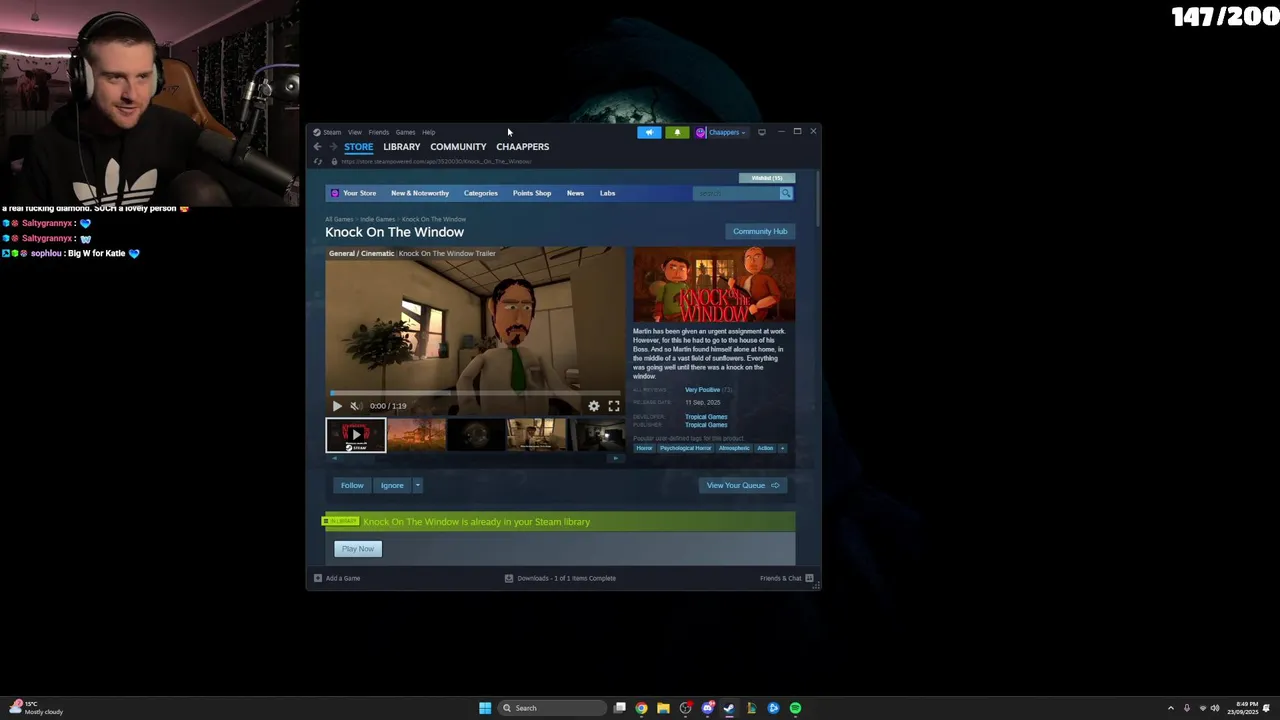Reload the page with the refresh icon
The width and height of the screenshot is (1280, 720).
point(318,161)
